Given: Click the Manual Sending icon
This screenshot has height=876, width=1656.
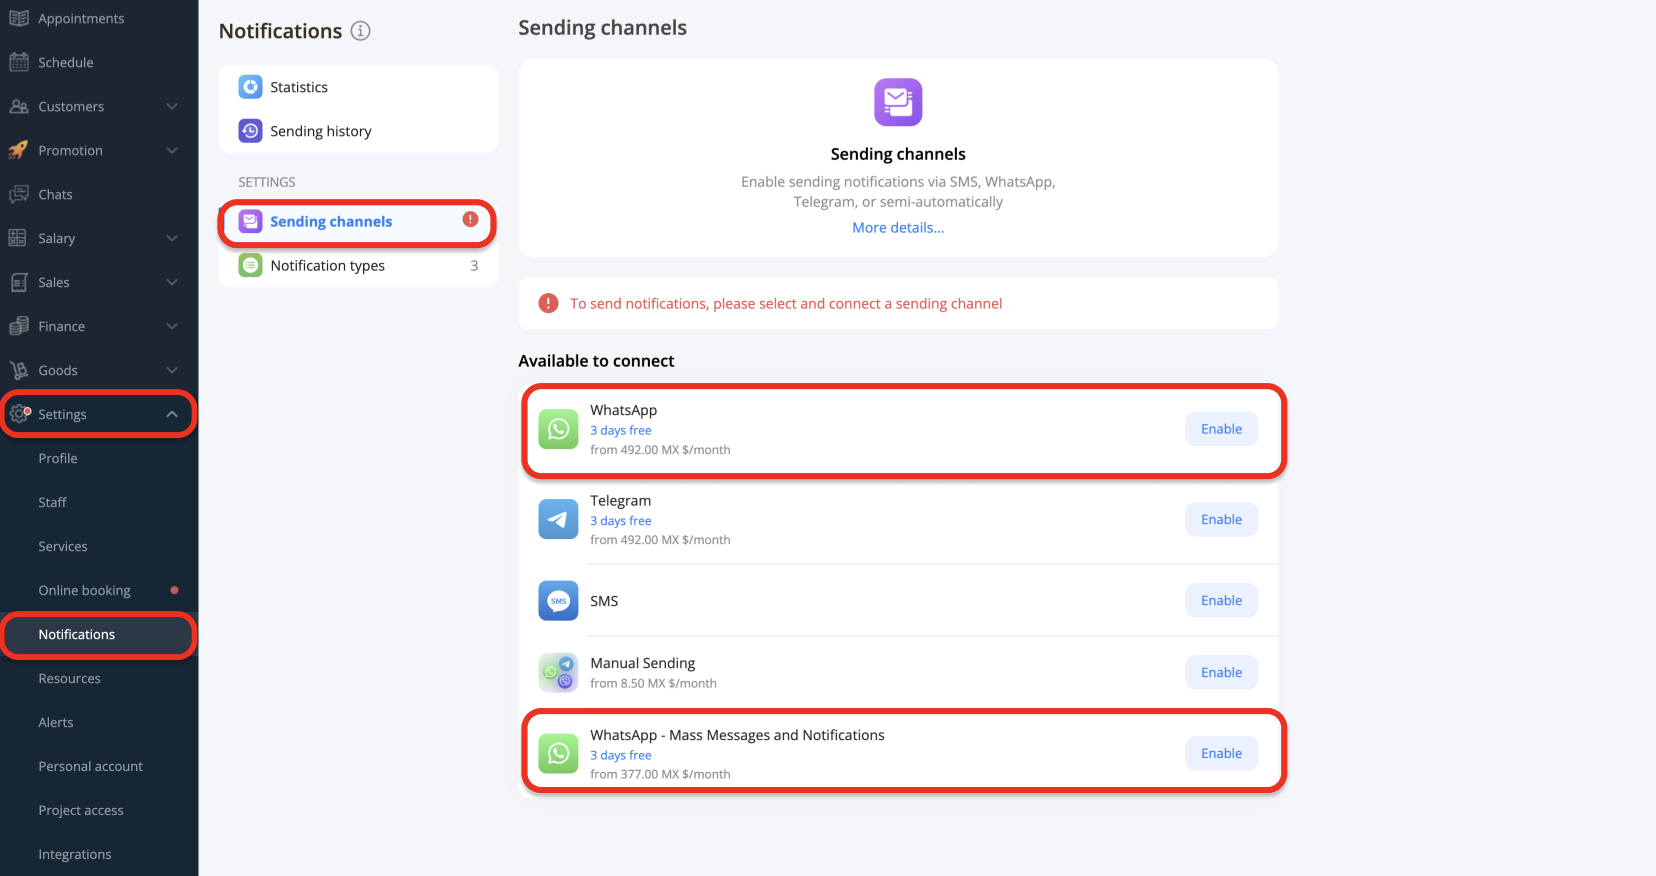Looking at the screenshot, I should [x=558, y=673].
